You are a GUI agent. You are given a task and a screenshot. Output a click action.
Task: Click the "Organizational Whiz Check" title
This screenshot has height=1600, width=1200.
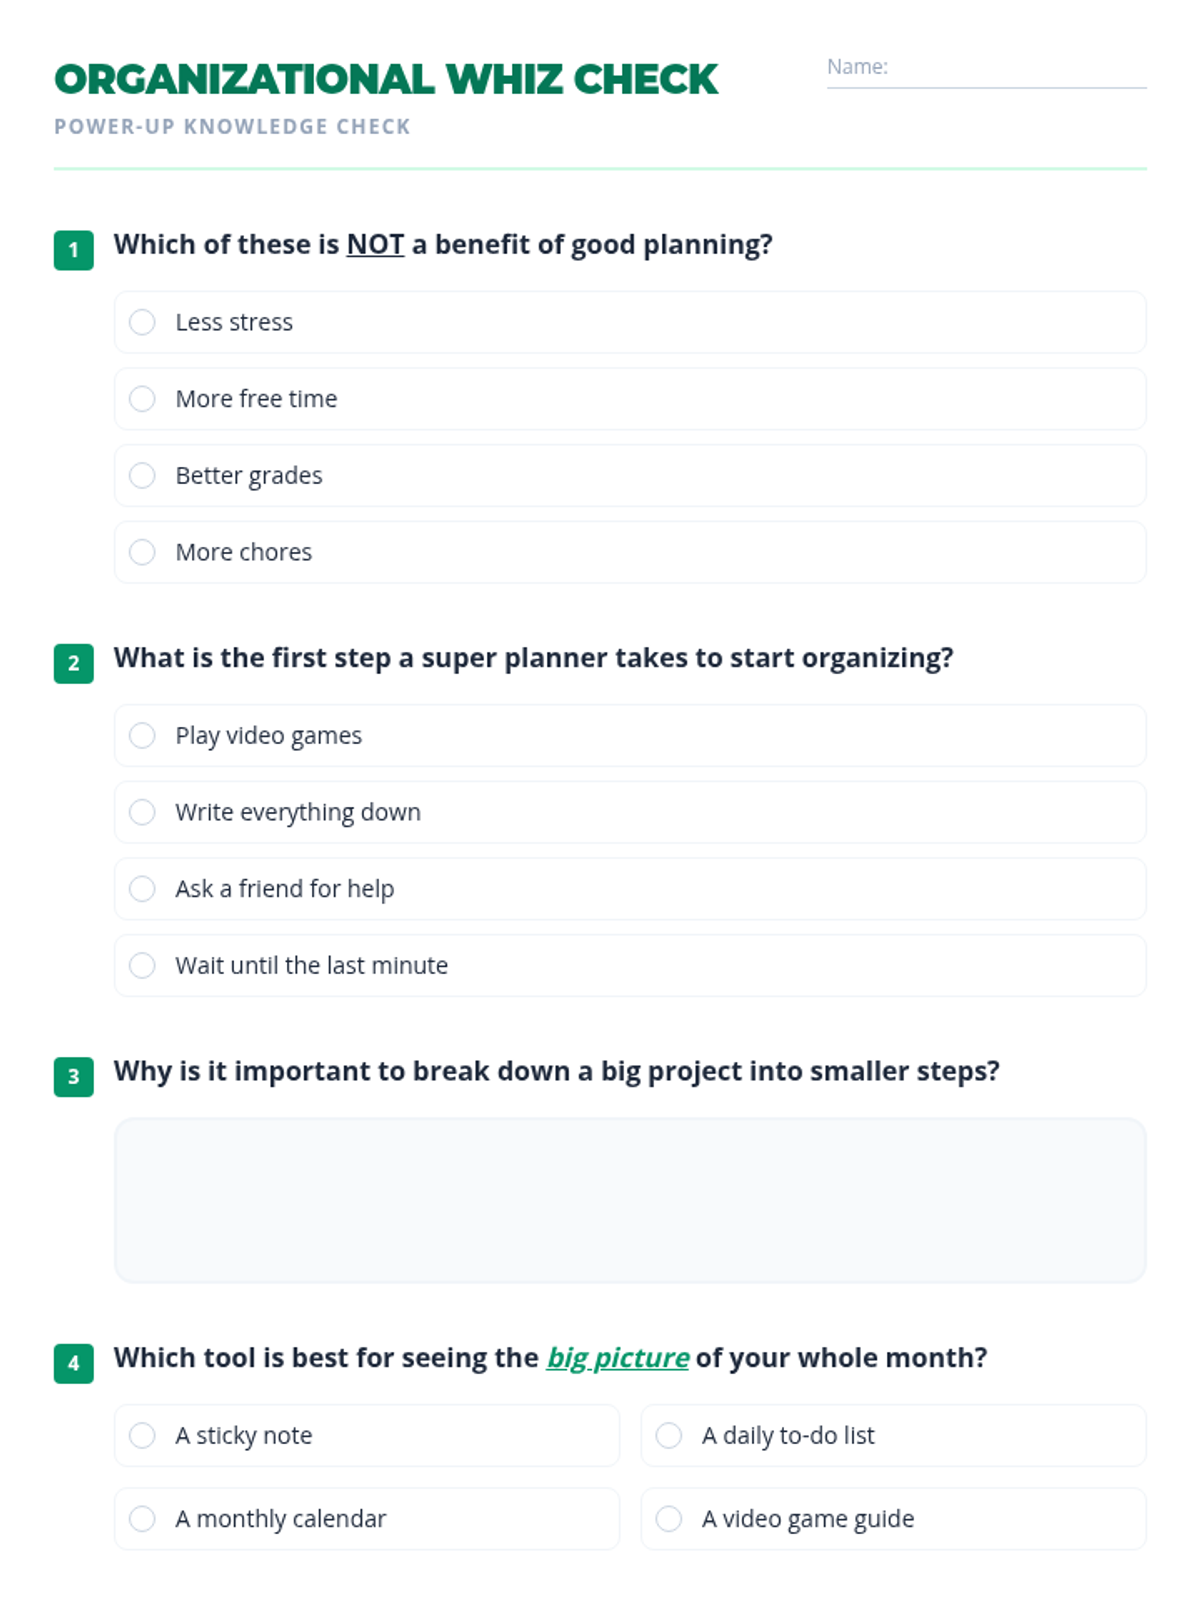tap(386, 80)
